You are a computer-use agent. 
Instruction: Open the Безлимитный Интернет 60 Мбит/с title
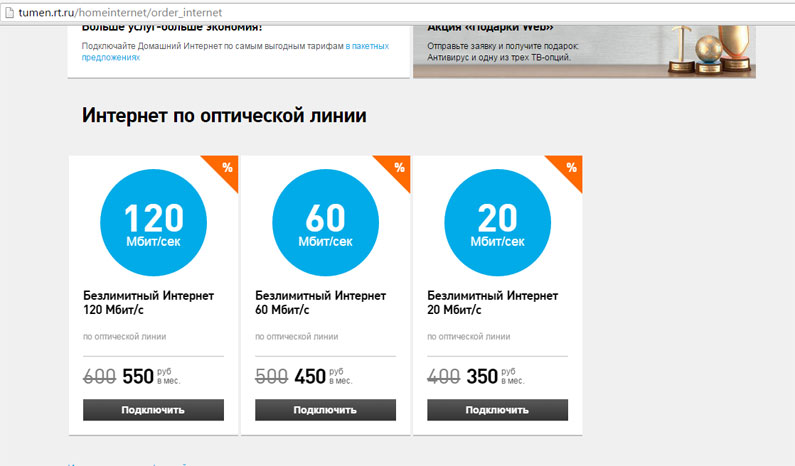[320, 303]
